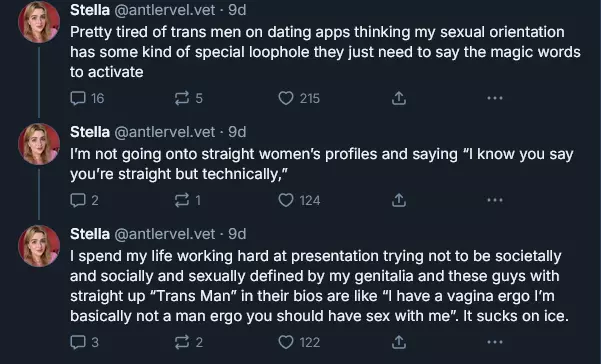Viewport: 601px width, 364px height.
Task: Open @antlervel.vet handle on the second post
Action: 165,132
